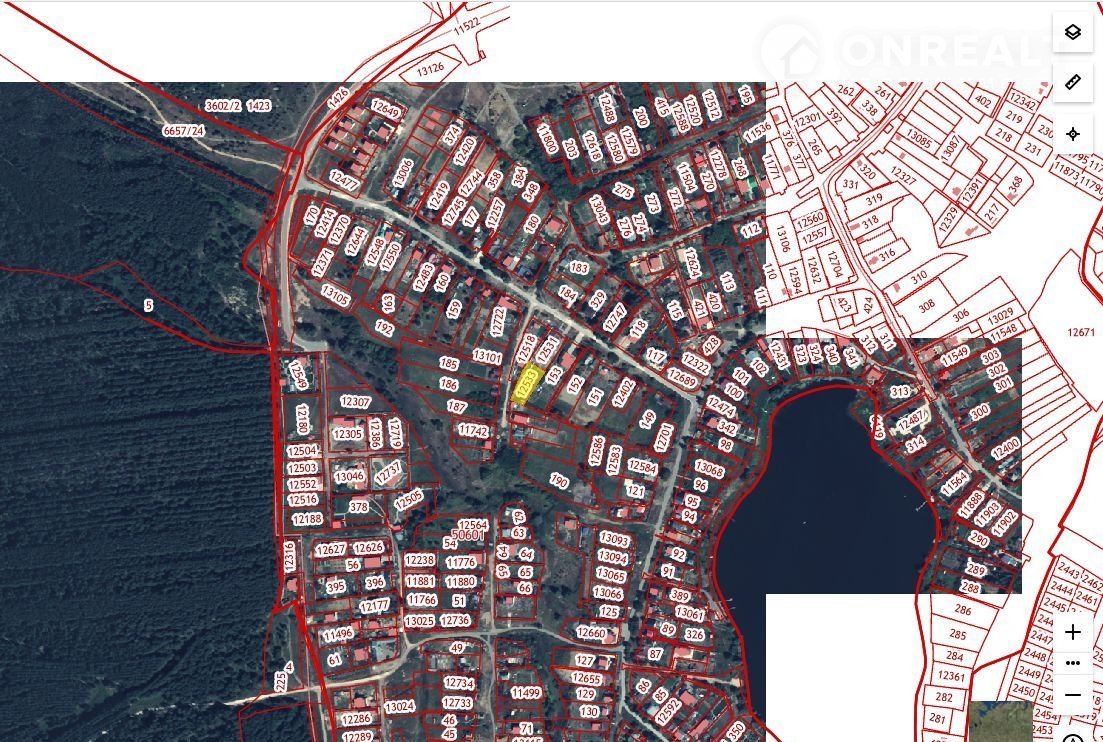
Task: Activate the ruler measurement tool
Action: 1072,82
